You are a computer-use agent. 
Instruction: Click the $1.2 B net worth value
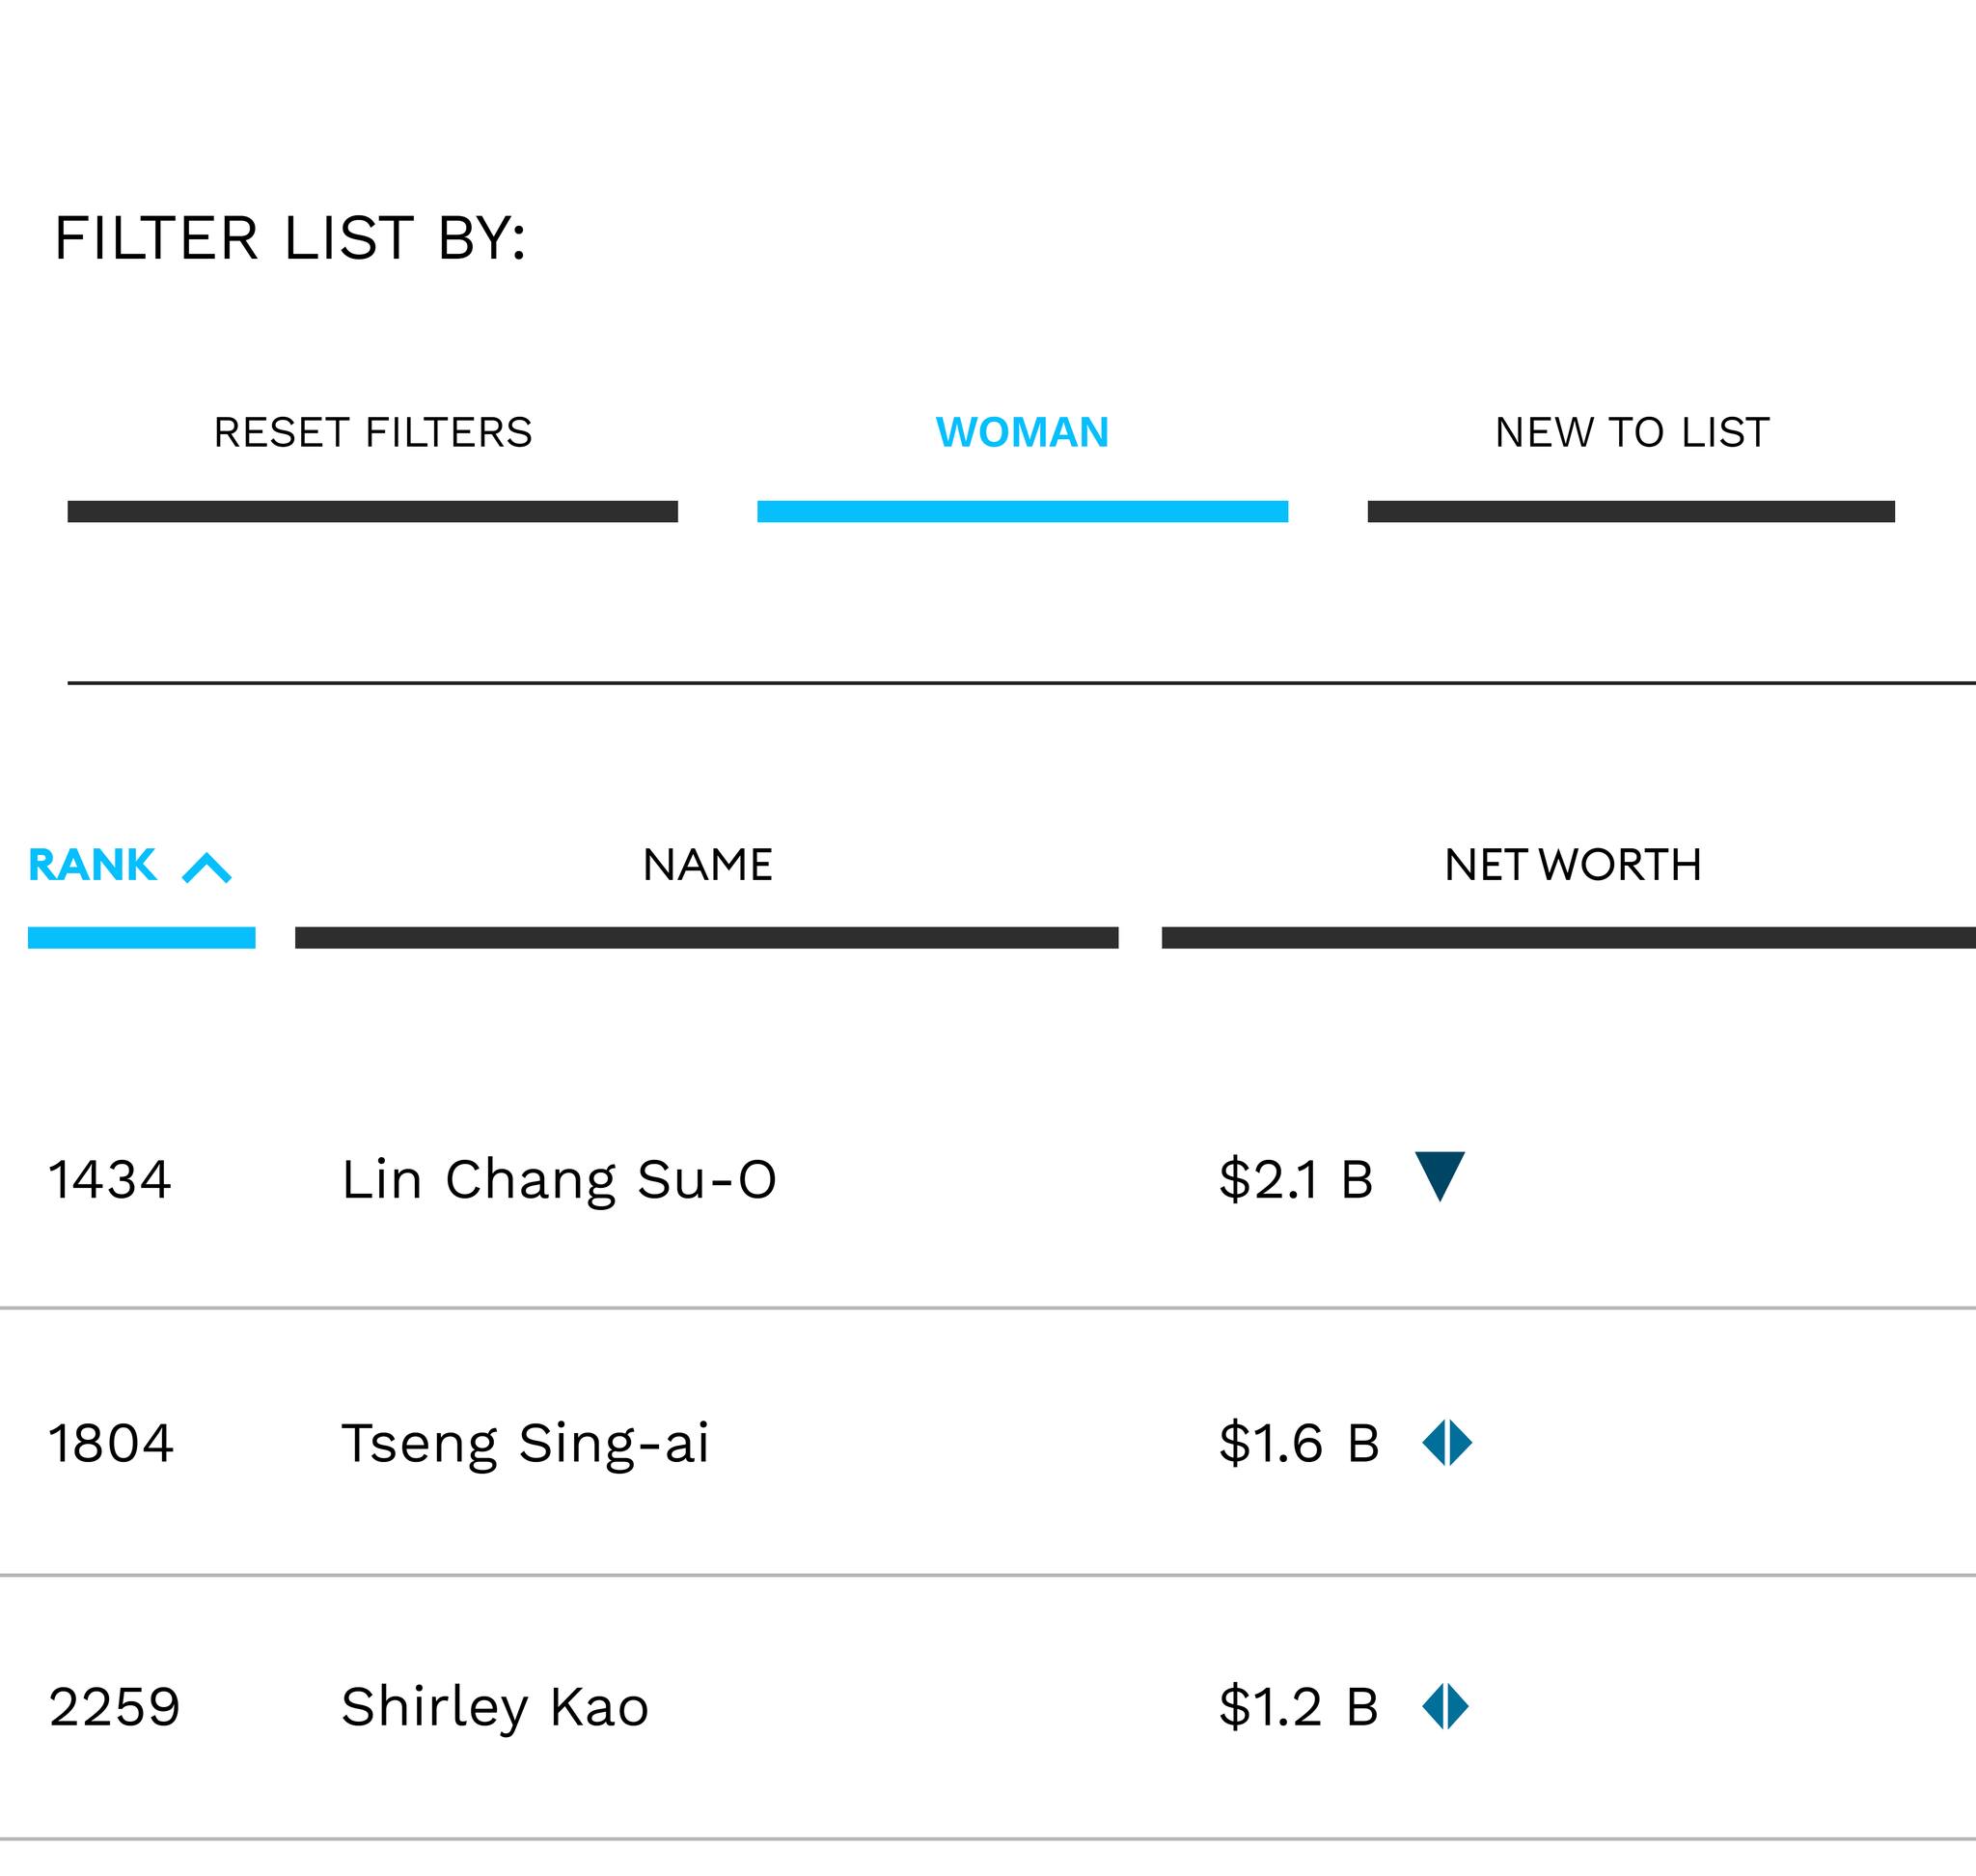pyautogui.click(x=1298, y=1707)
